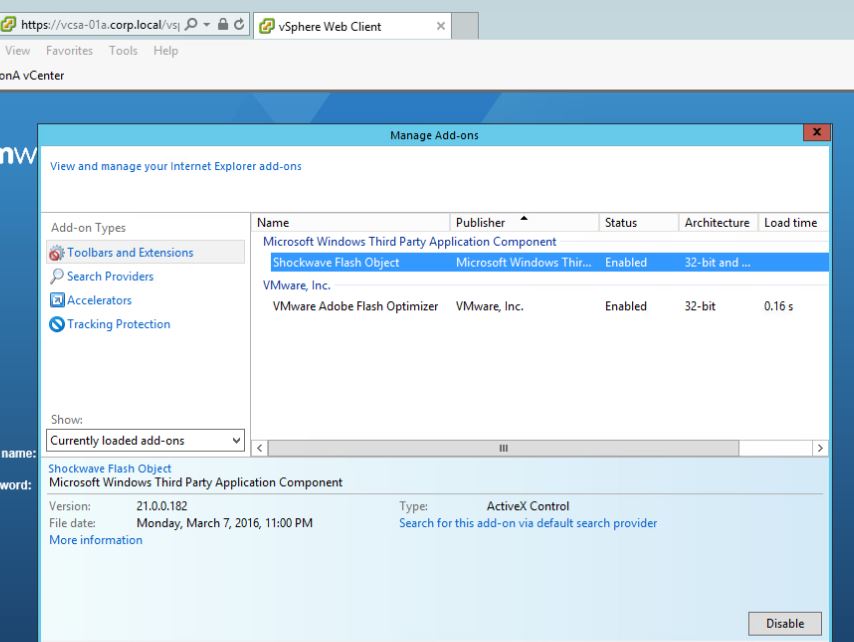Open the Help menu
This screenshot has height=642, width=854.
click(x=166, y=51)
